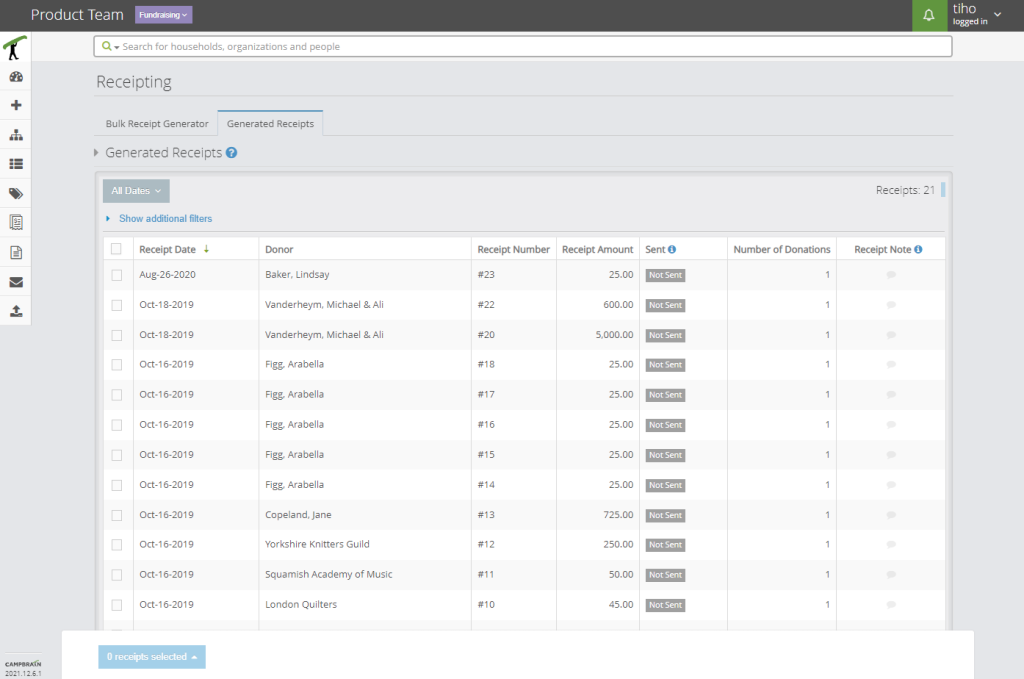1024x679 pixels.
Task: Open the envelope mail icon in sidebar
Action: click(16, 282)
